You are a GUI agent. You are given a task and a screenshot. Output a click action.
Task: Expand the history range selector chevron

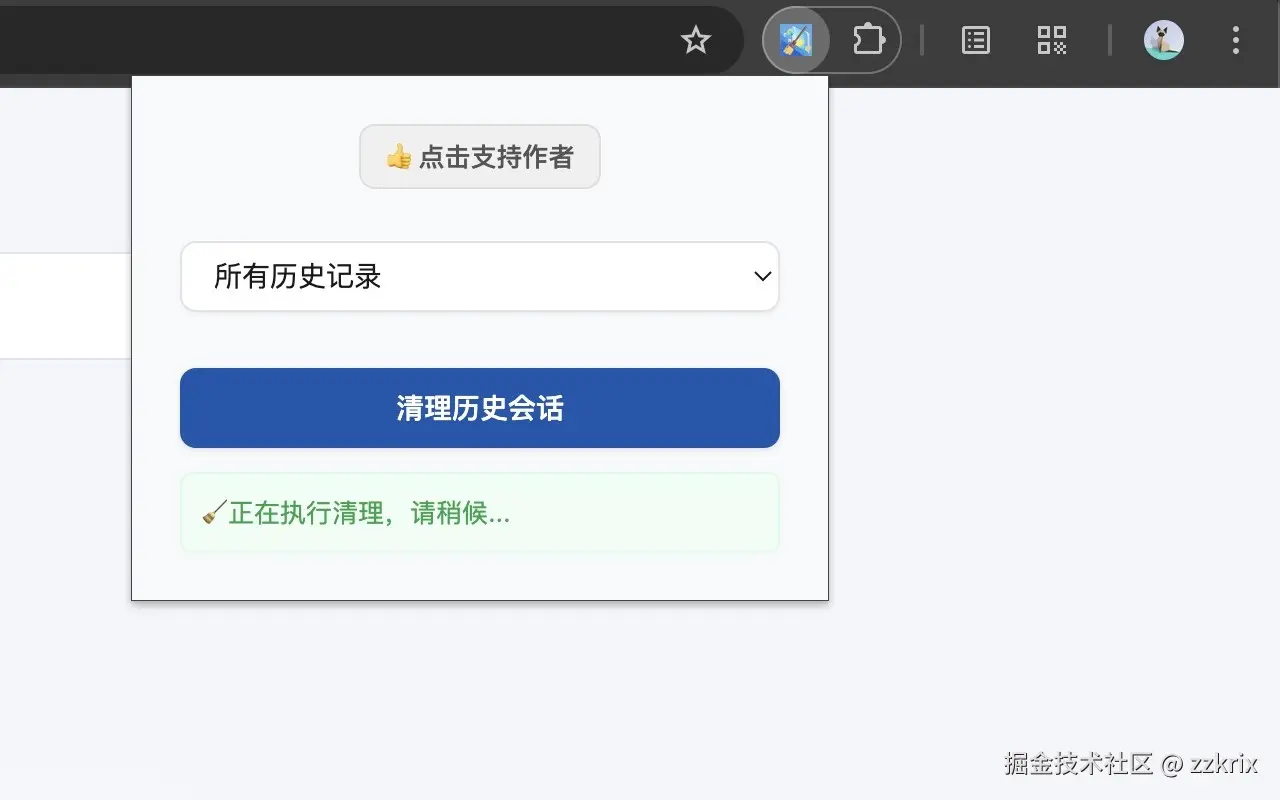tap(761, 277)
